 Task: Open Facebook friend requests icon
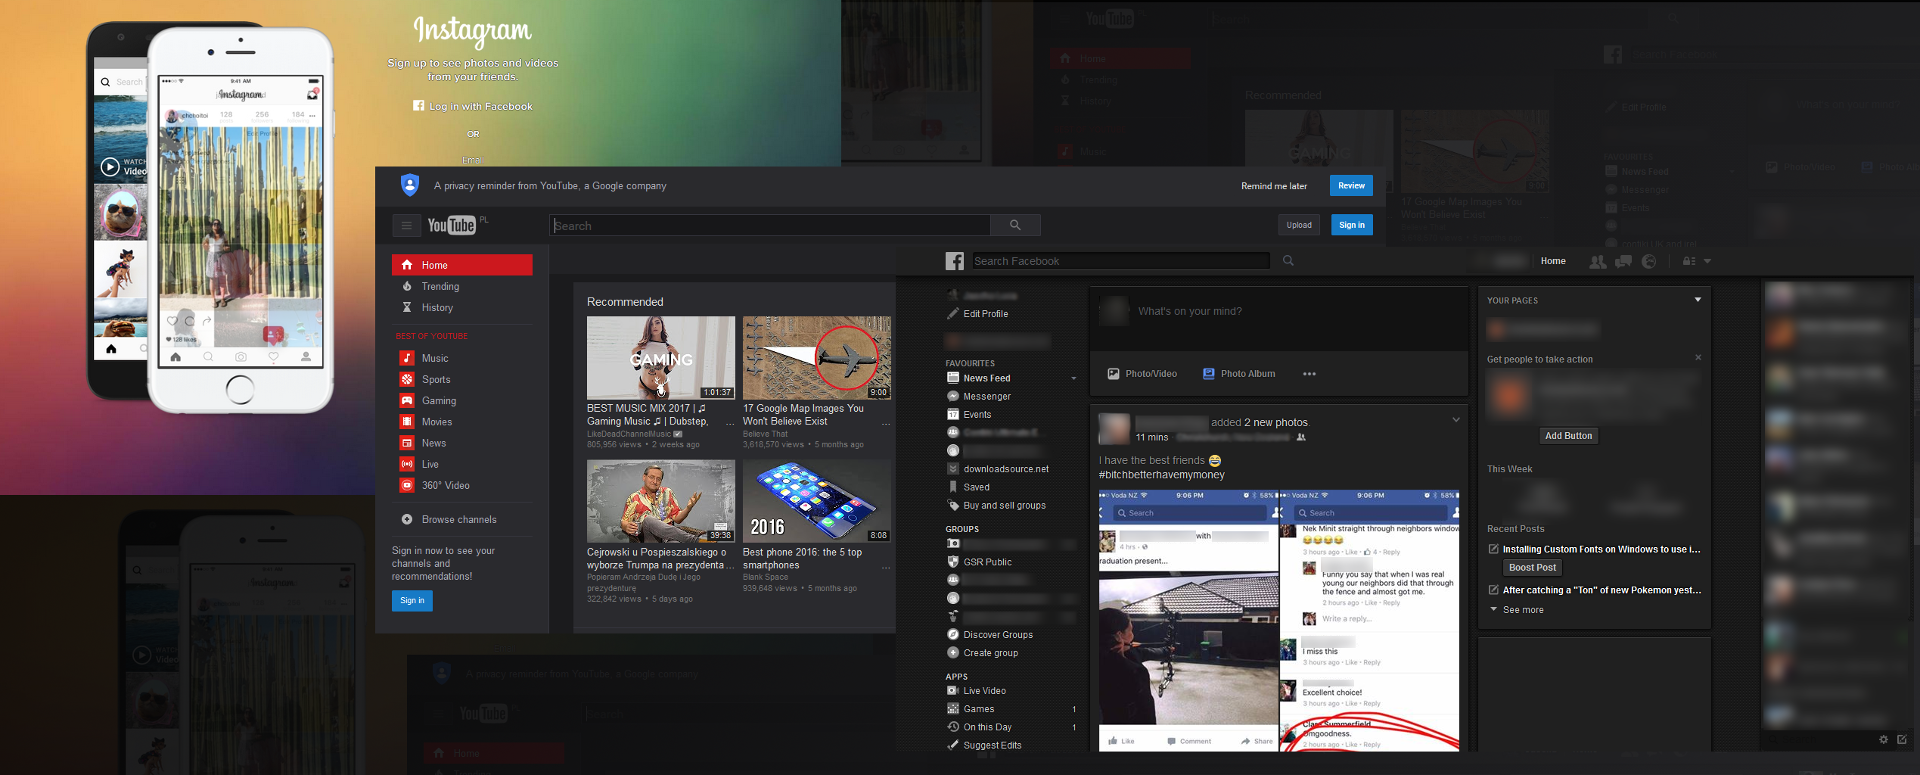(x=1598, y=261)
